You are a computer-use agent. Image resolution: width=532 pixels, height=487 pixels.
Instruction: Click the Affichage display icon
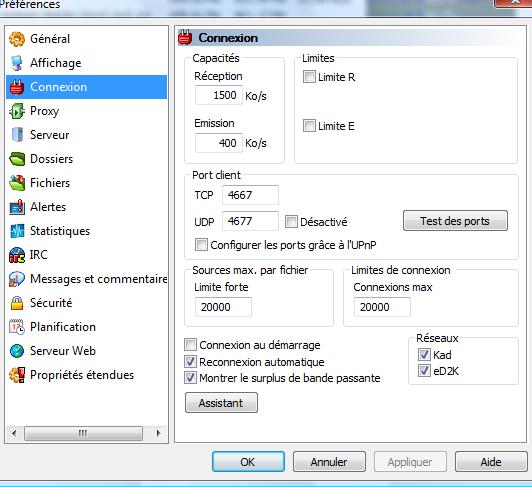[x=17, y=63]
